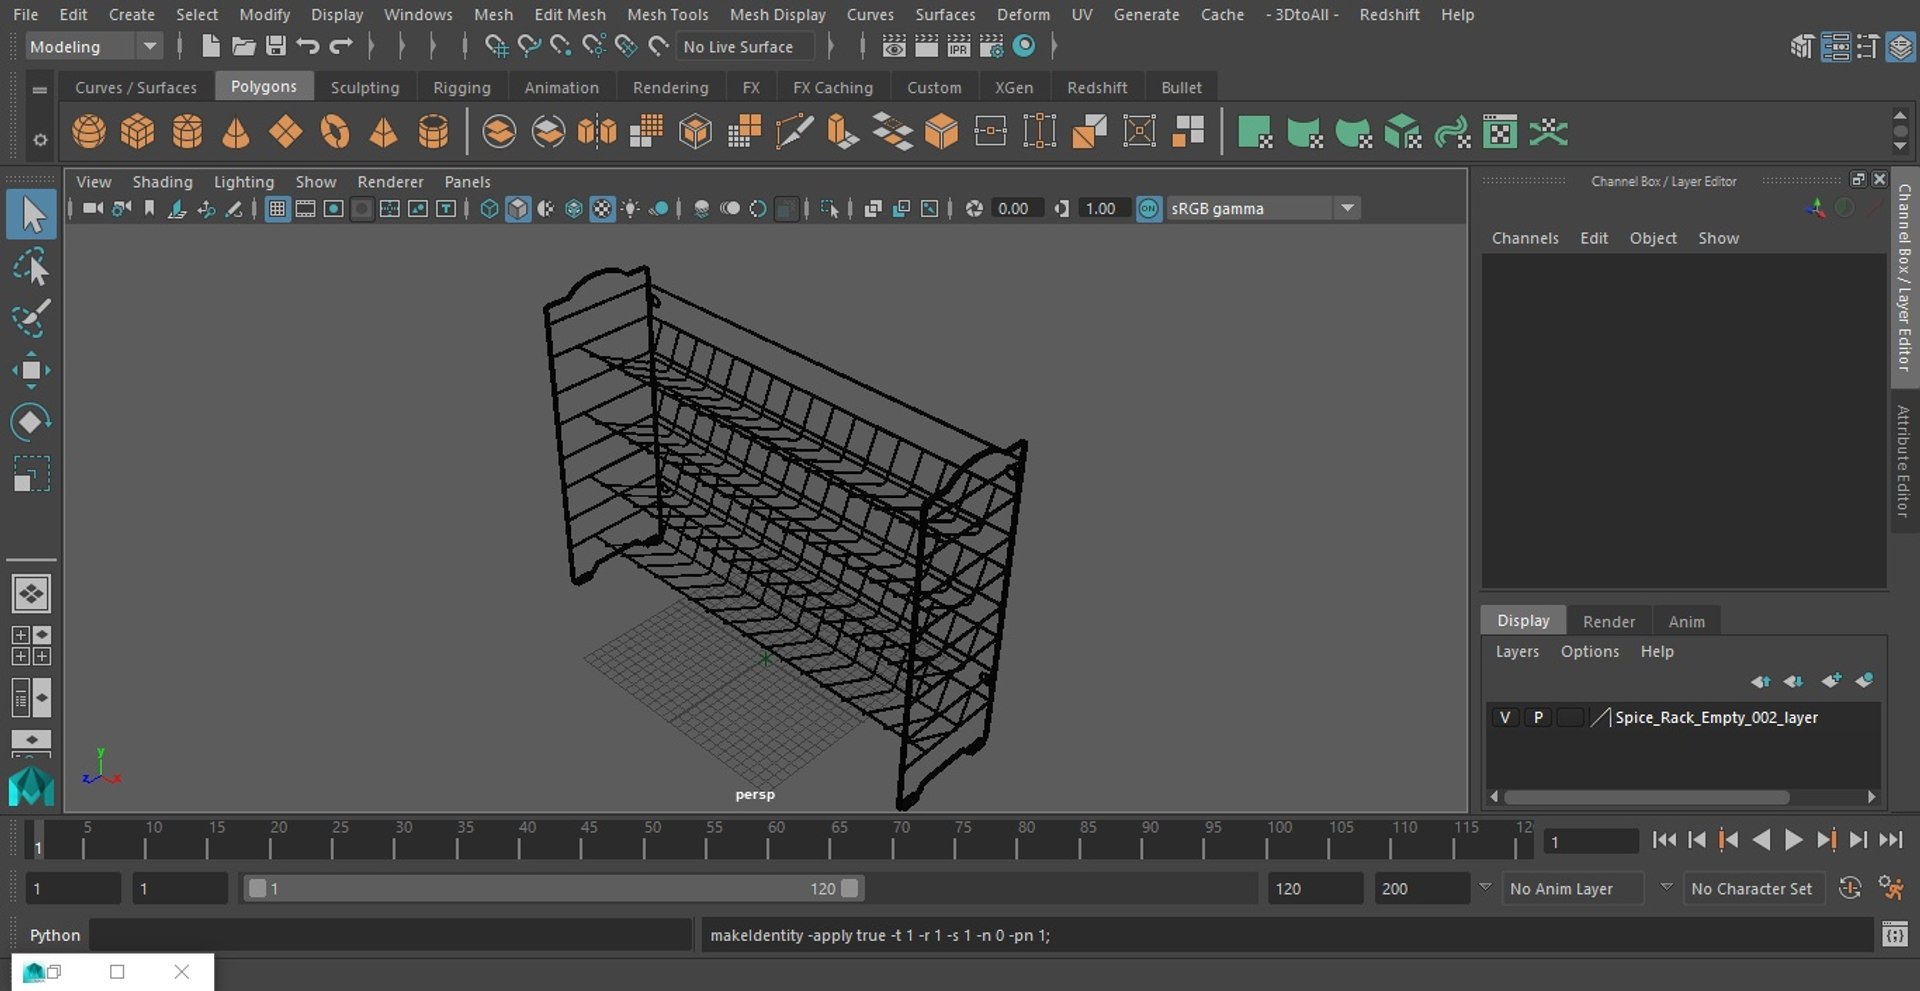
Task: Create a polygon cube from shelf
Action: tap(138, 131)
